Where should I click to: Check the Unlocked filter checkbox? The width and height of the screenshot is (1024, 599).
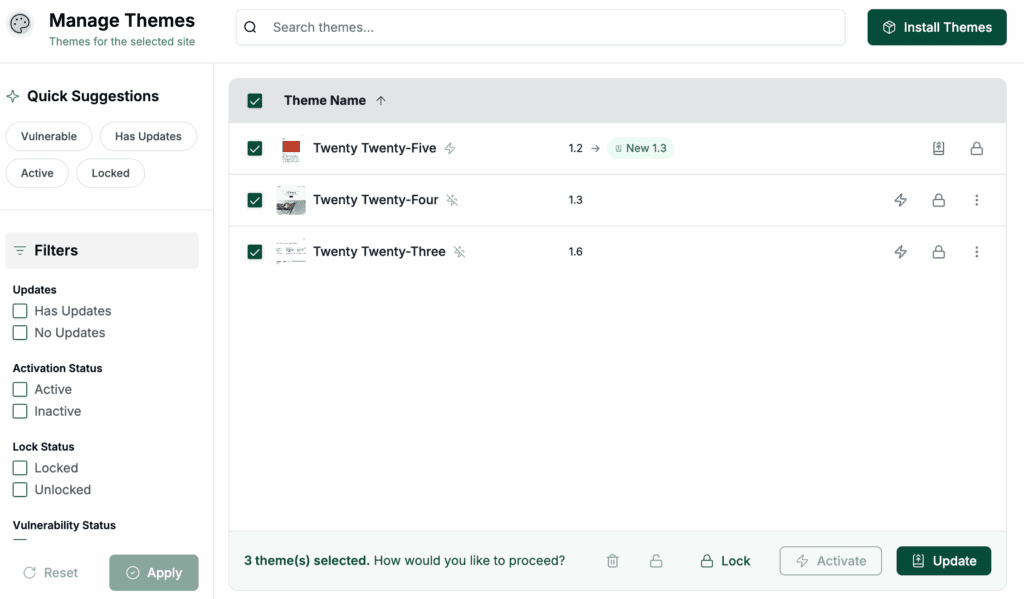[20, 489]
